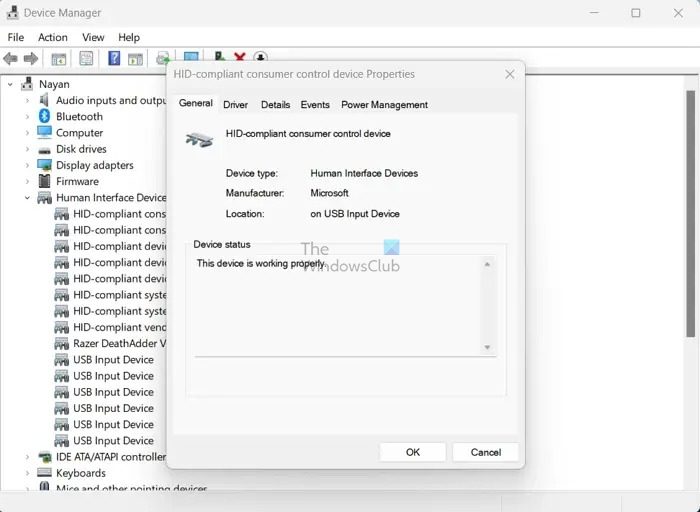Select the Keyboards tree label
The image size is (700, 512).
click(x=81, y=473)
